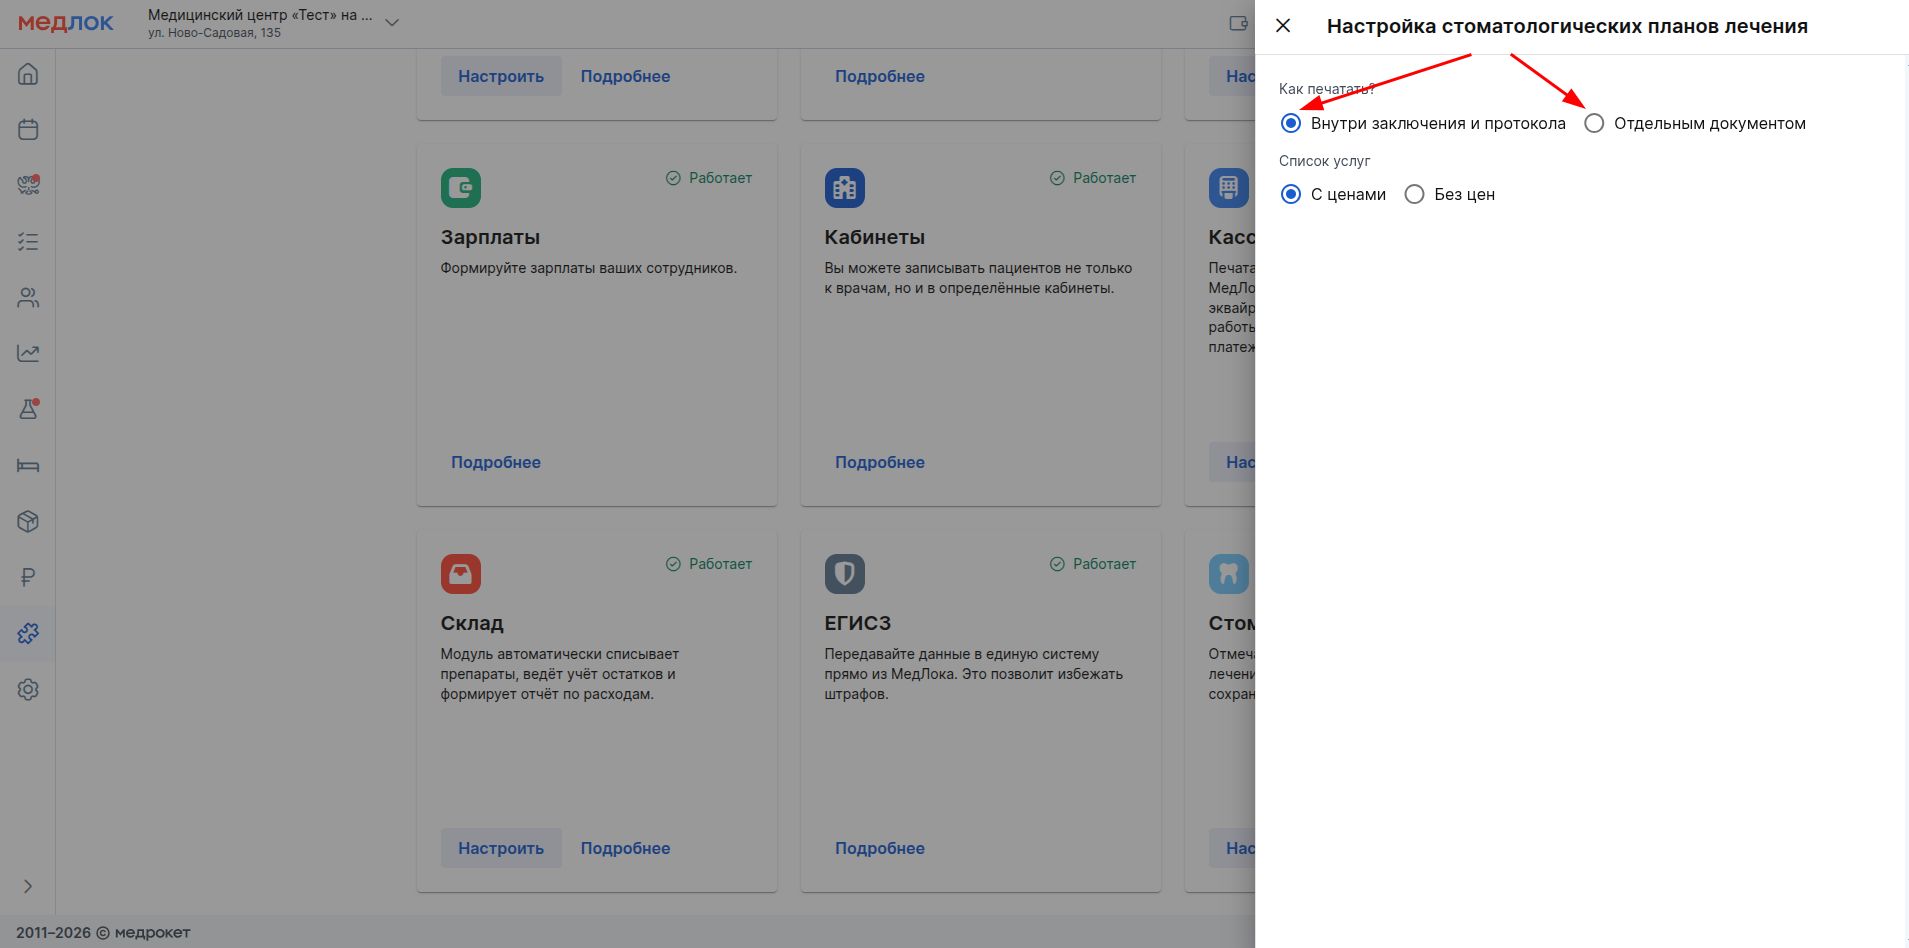Click the МедЛок logo
Viewport: 1909px width, 948px height.
click(x=66, y=23)
